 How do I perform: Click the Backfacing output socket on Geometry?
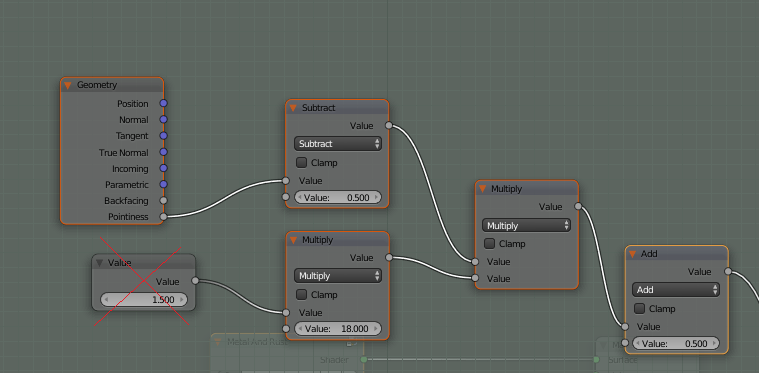click(164, 200)
